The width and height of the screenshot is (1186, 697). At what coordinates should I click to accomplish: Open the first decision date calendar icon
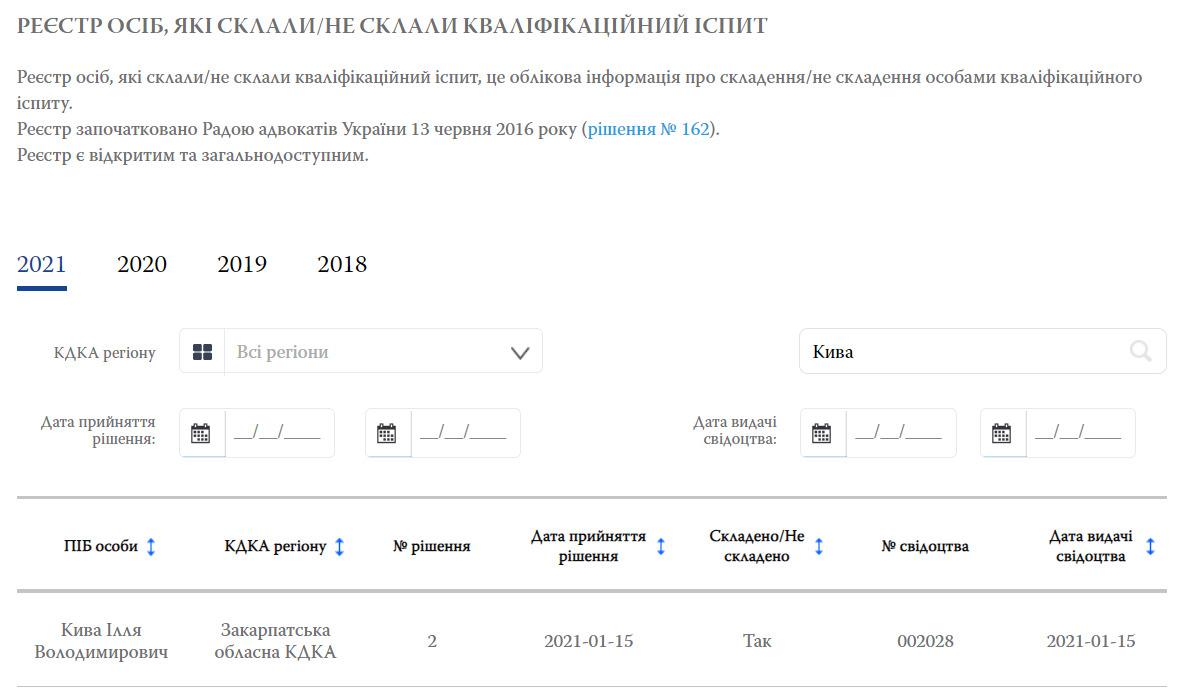(201, 433)
